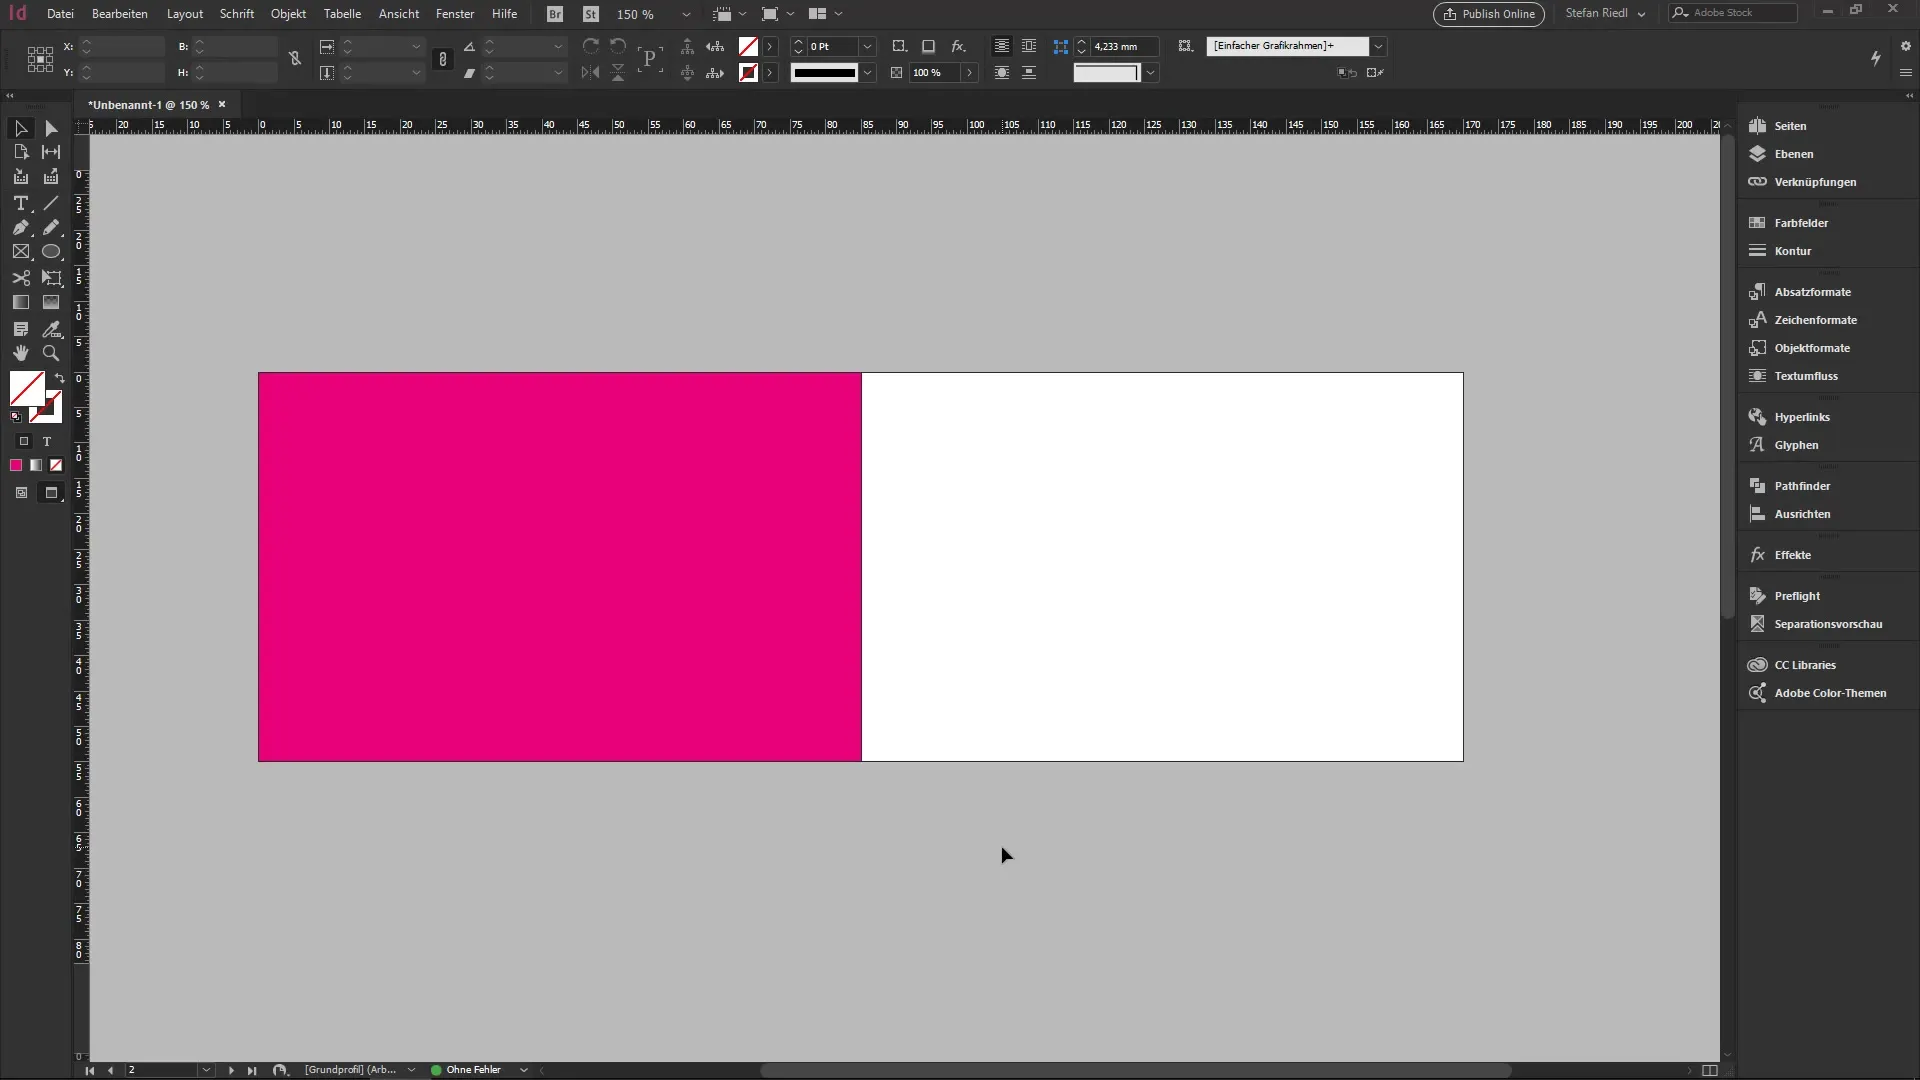Image resolution: width=1920 pixels, height=1080 pixels.
Task: Select the Zoom tool
Action: pyautogui.click(x=51, y=353)
